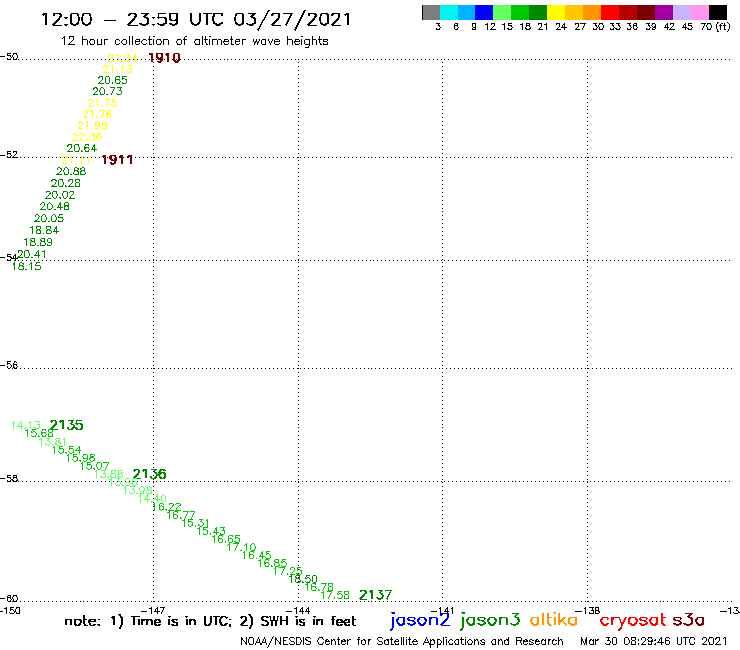
Task: Click the yellow wave height 21.75
Action: coord(102,103)
